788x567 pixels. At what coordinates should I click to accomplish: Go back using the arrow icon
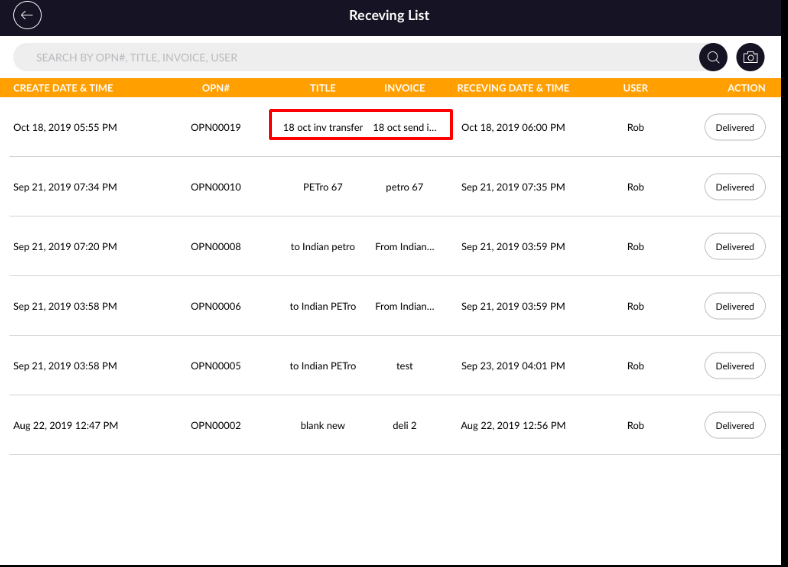point(27,15)
